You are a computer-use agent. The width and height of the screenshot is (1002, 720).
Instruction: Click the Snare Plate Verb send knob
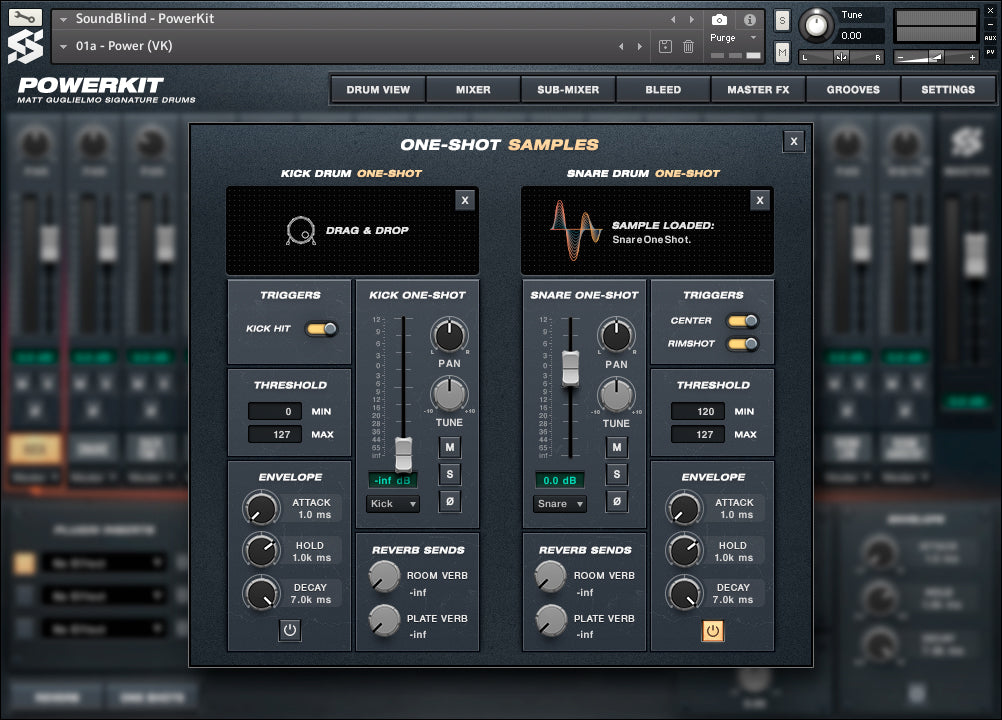point(551,620)
